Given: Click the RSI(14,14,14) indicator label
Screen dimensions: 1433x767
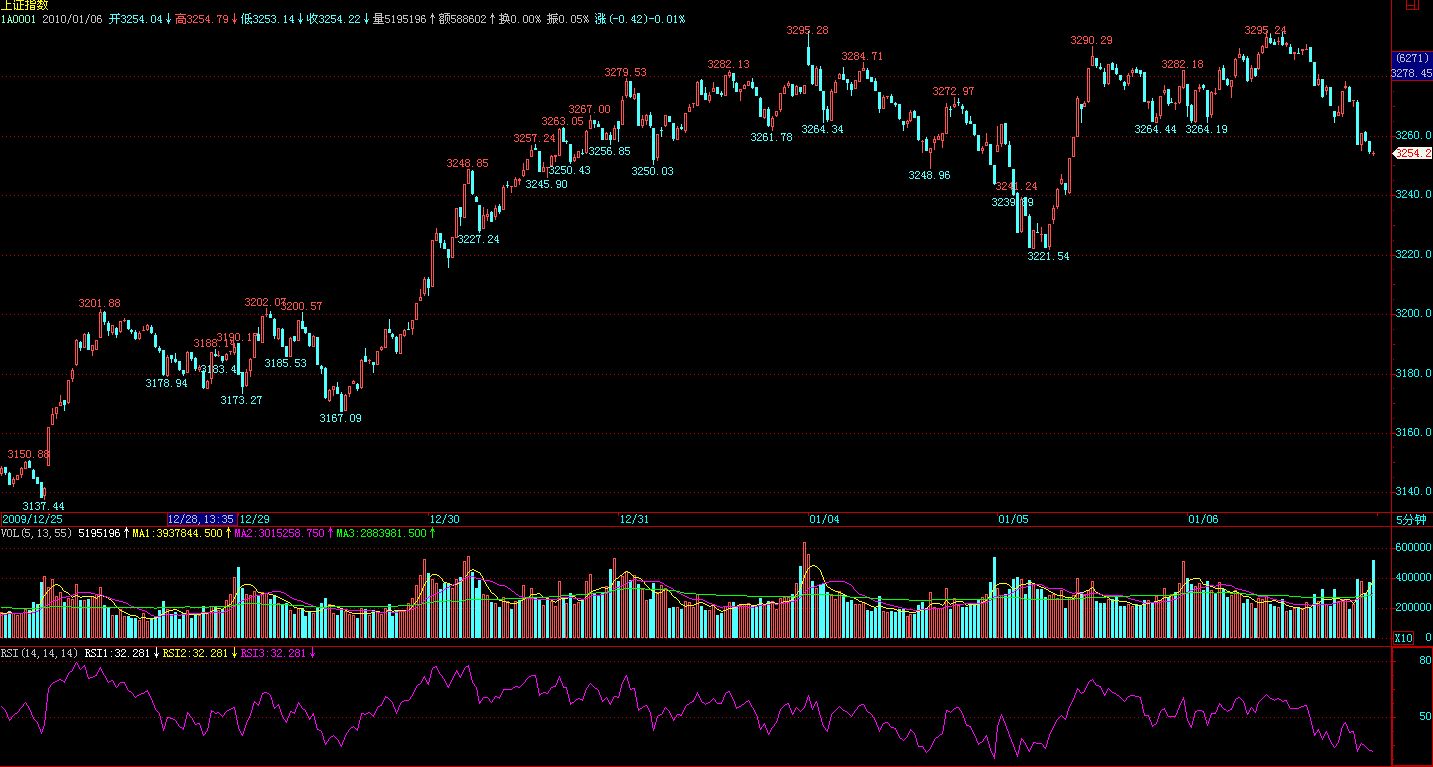Looking at the screenshot, I should click(40, 653).
